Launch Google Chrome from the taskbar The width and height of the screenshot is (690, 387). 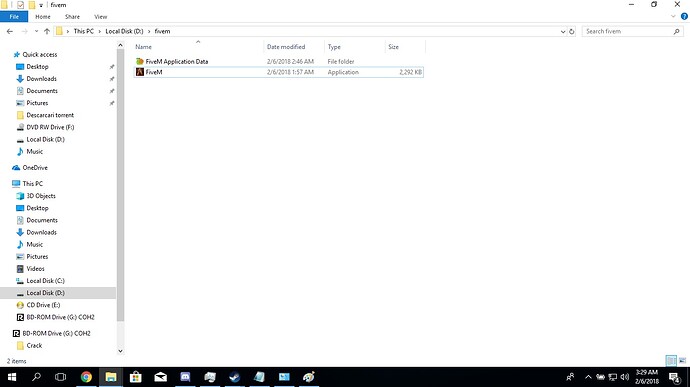(86, 377)
